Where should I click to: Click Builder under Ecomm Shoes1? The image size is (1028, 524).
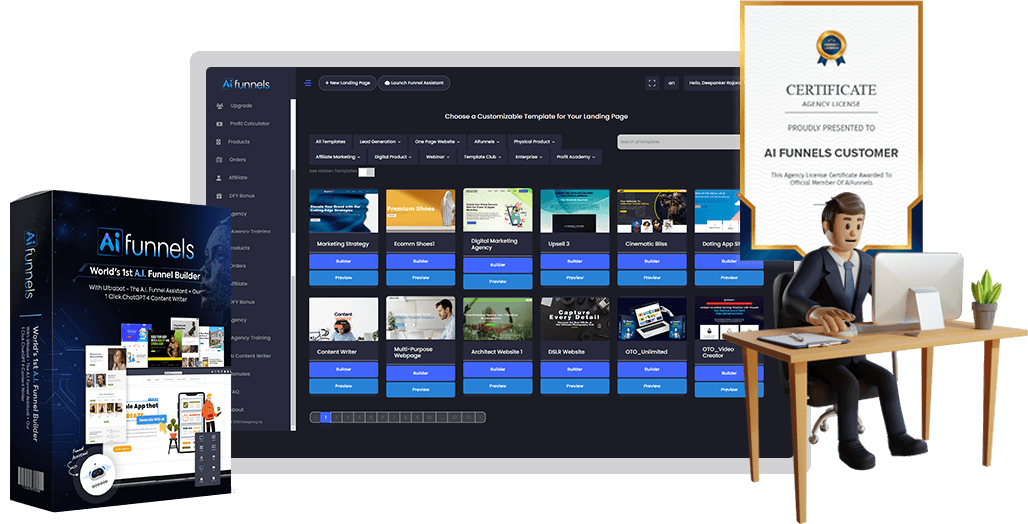point(420,261)
